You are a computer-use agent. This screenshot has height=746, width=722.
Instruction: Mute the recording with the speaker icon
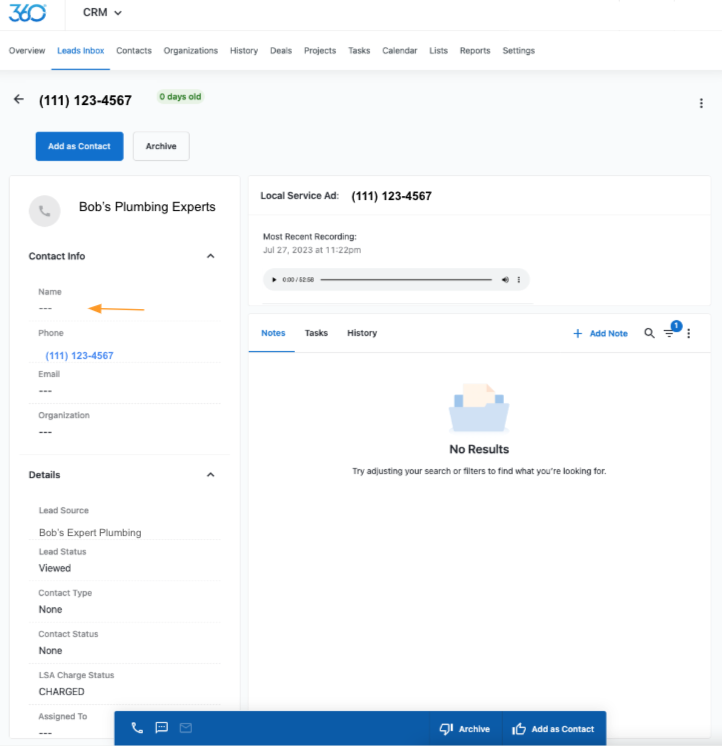point(505,280)
